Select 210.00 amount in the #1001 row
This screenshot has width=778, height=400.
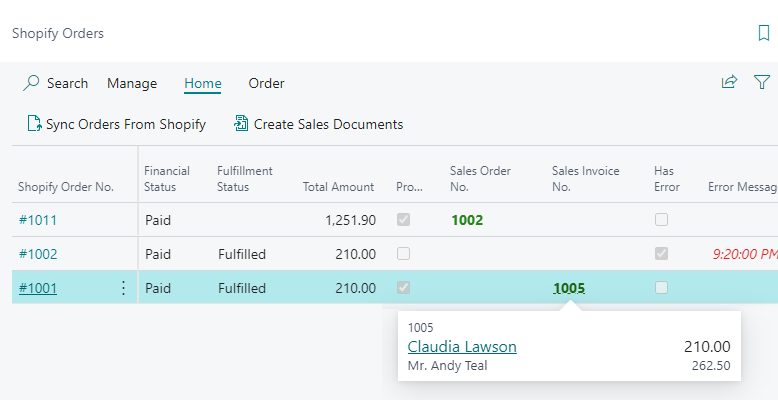[x=355, y=288]
